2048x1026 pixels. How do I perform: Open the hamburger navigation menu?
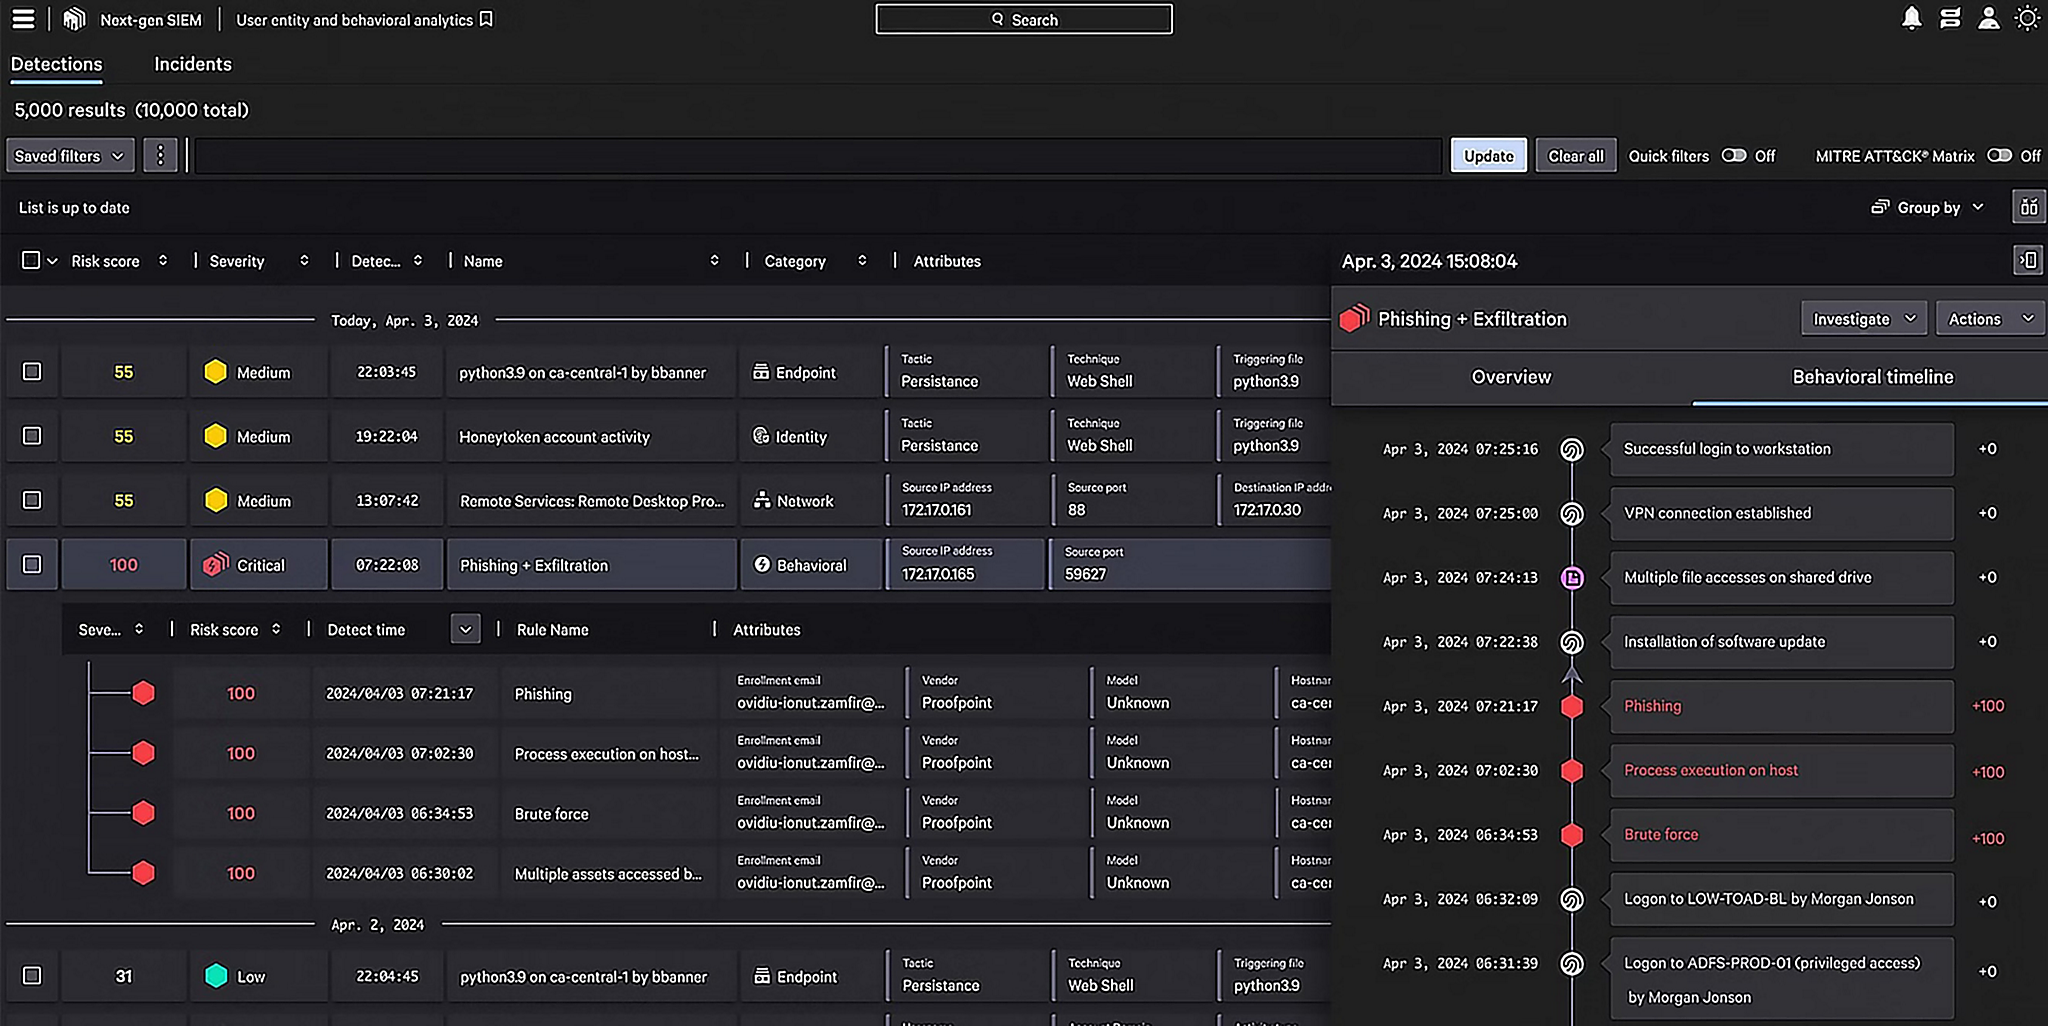coord(22,18)
